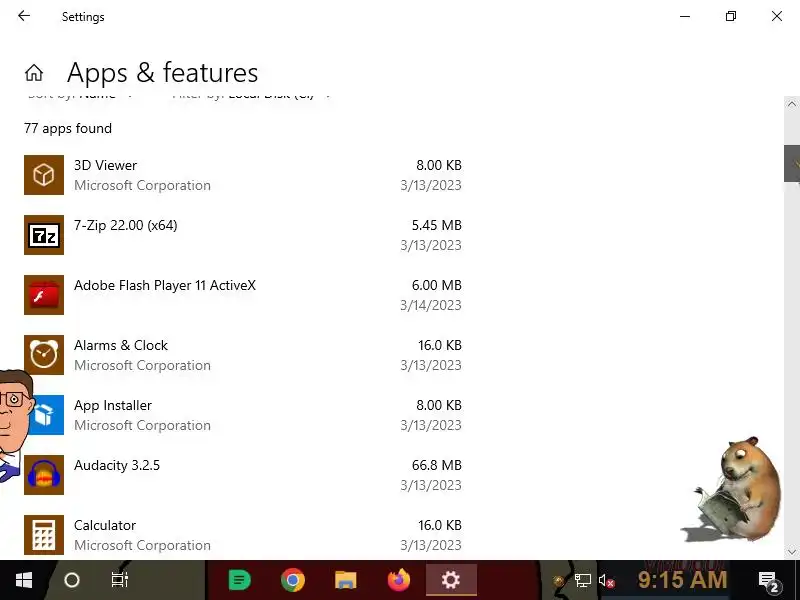This screenshot has width=800, height=600.
Task: Launch Google Chrome from the taskbar
Action: pyautogui.click(x=293, y=580)
